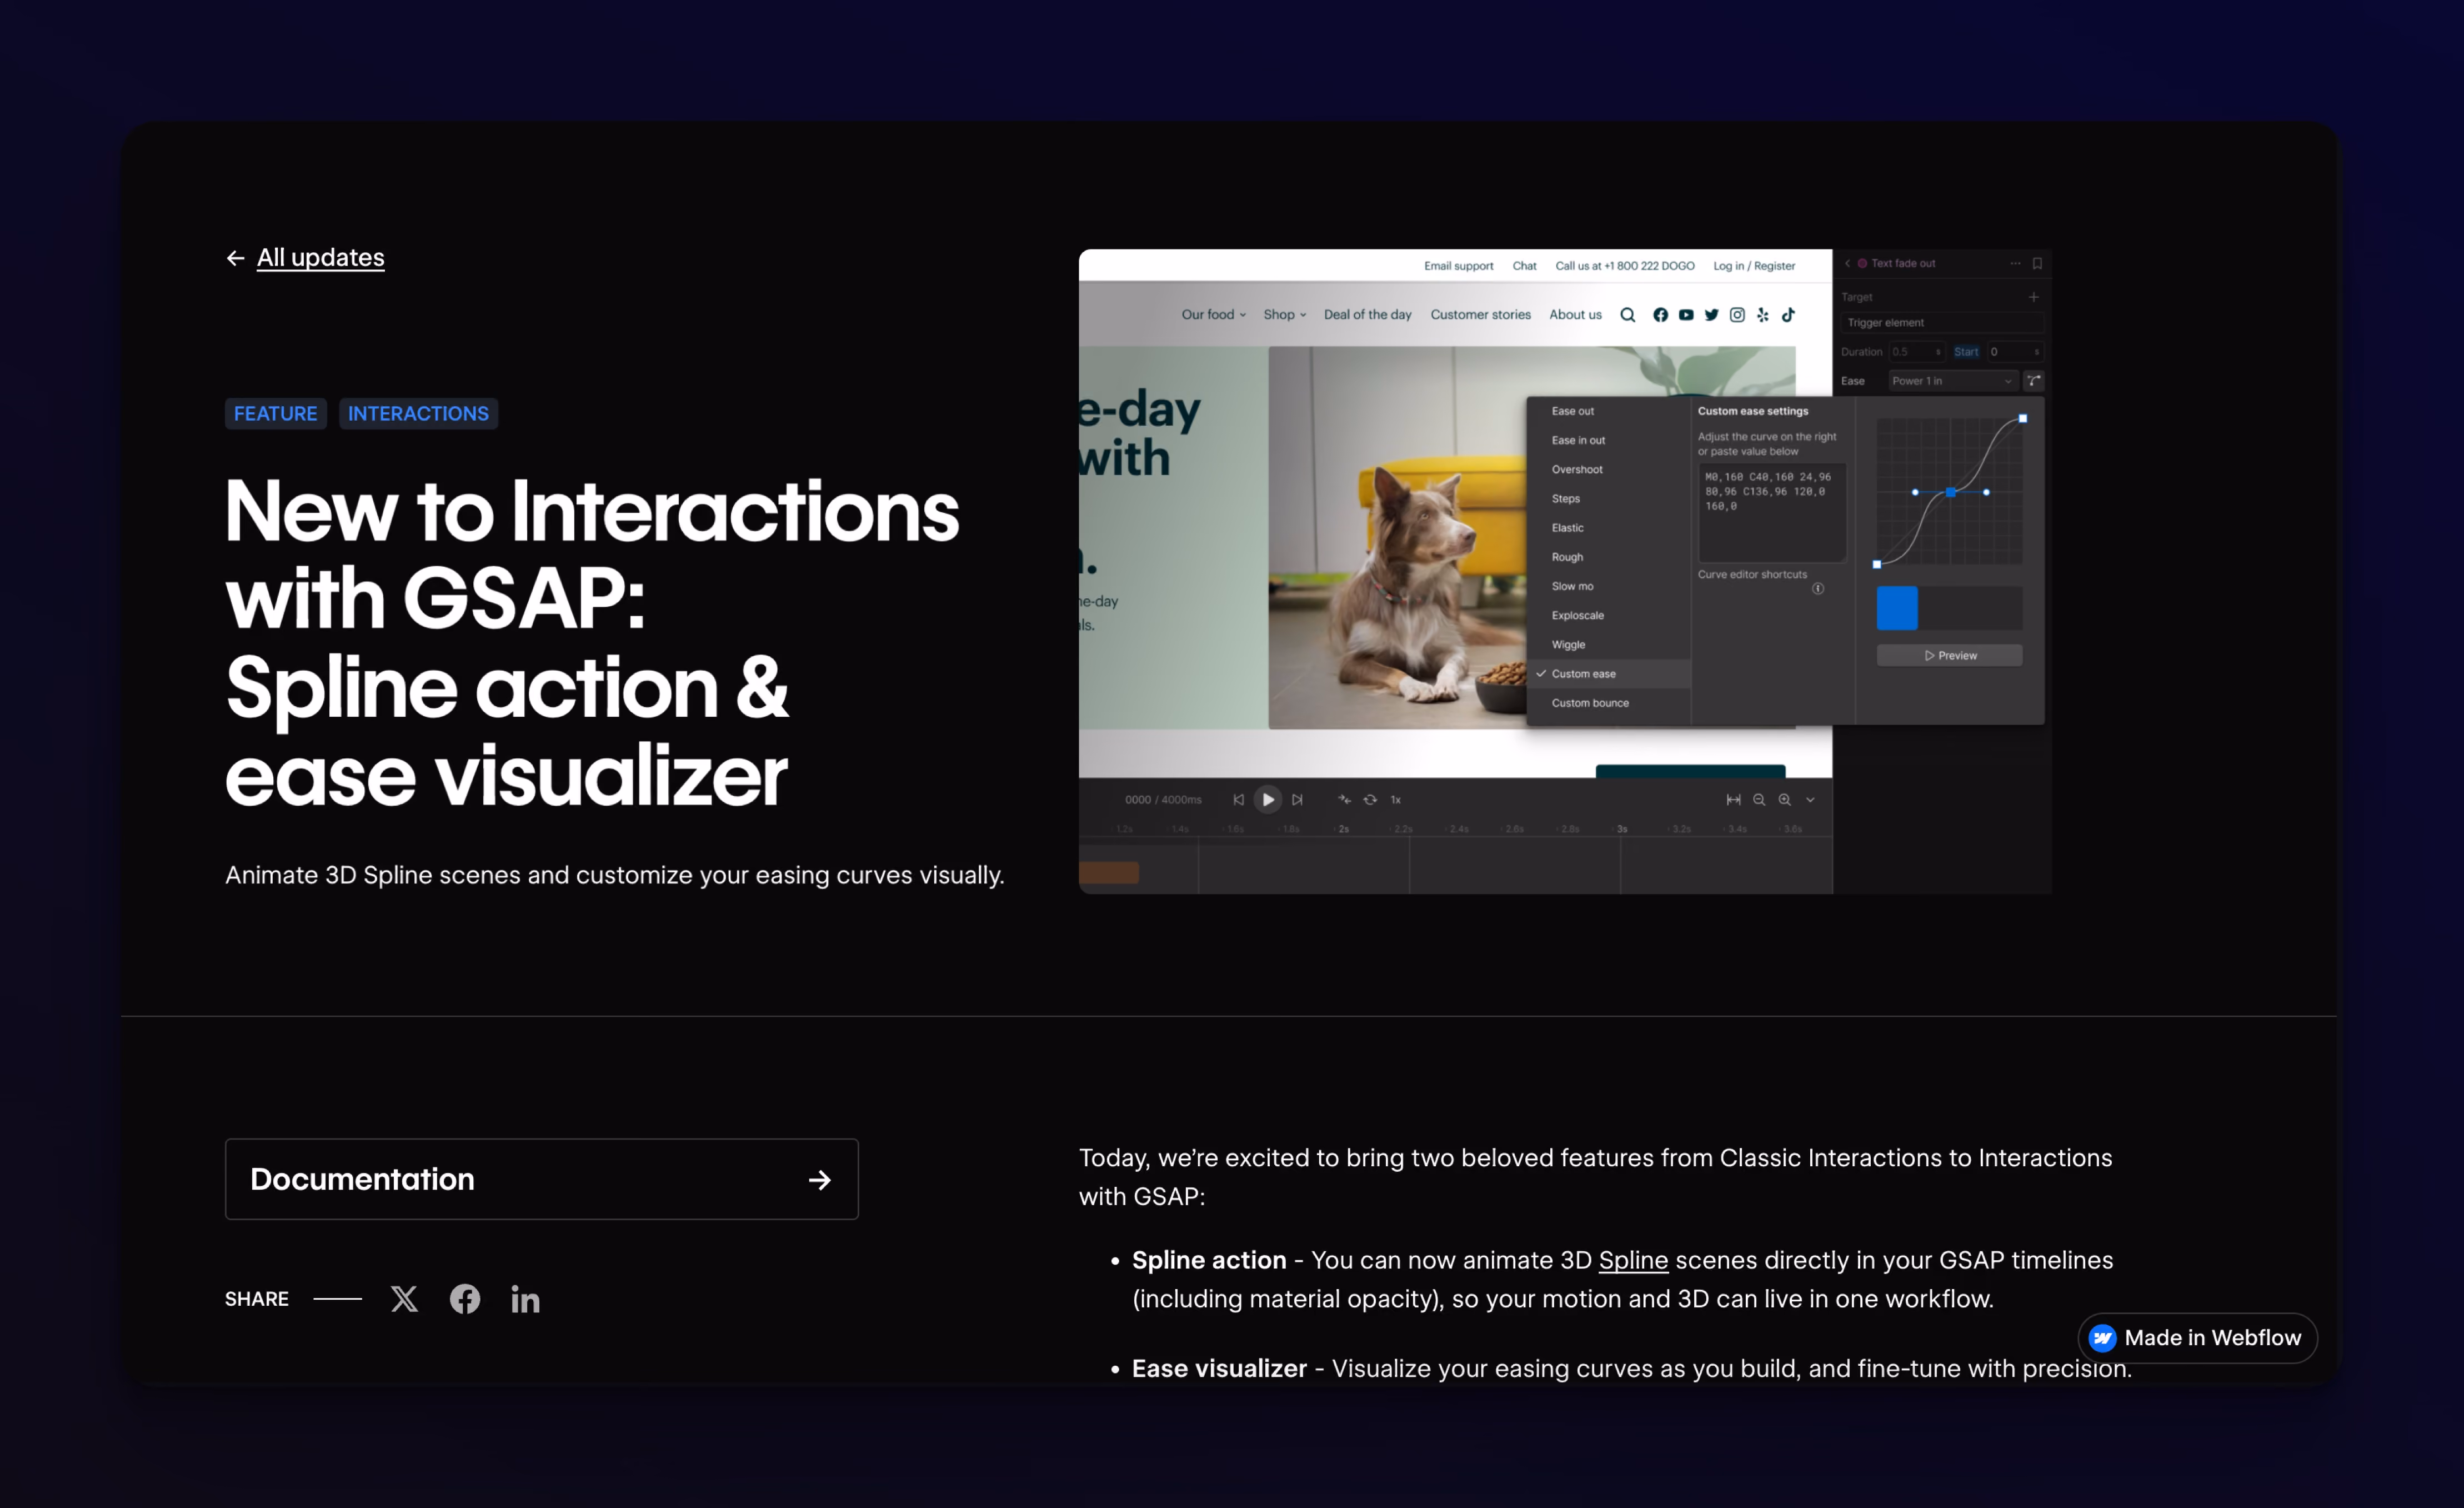Select the checked Custom ease option
Image resolution: width=2464 pixels, height=1508 pixels.
[1608, 674]
